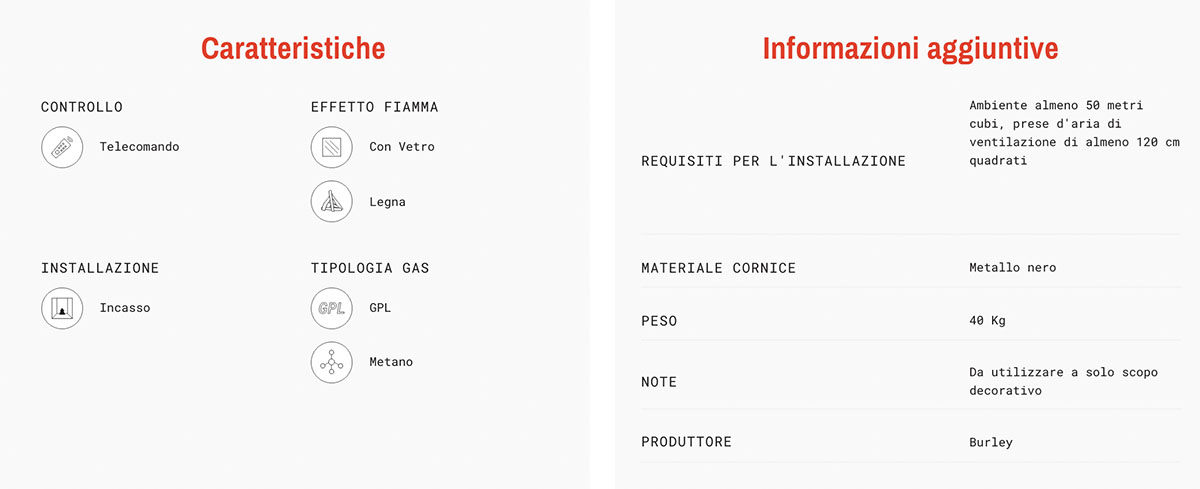Select the Legna text label
Screen dimensions: 1200x489
(387, 202)
